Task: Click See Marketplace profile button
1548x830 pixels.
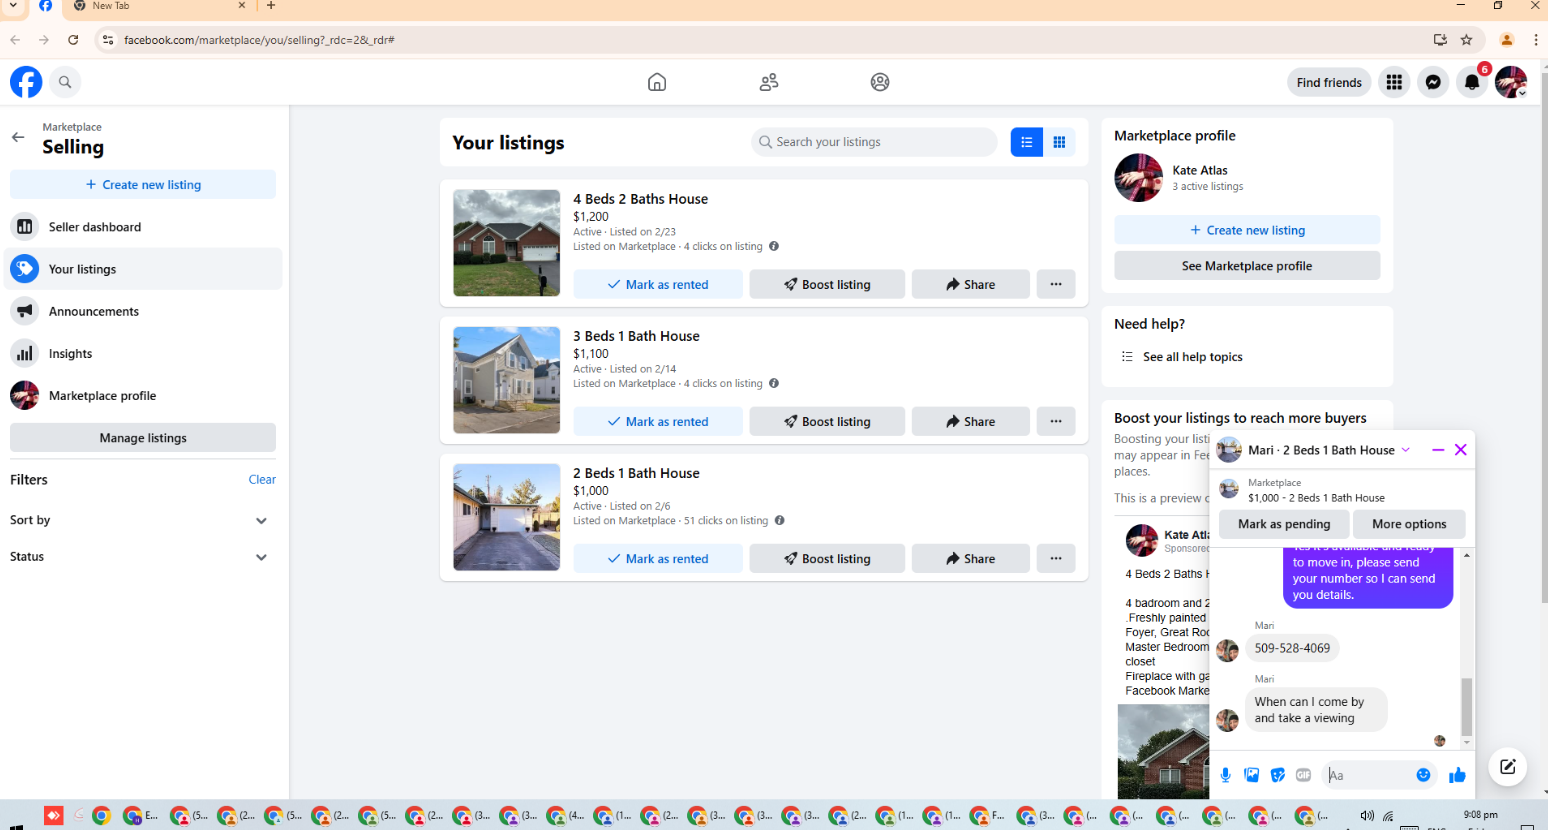Action: point(1247,266)
